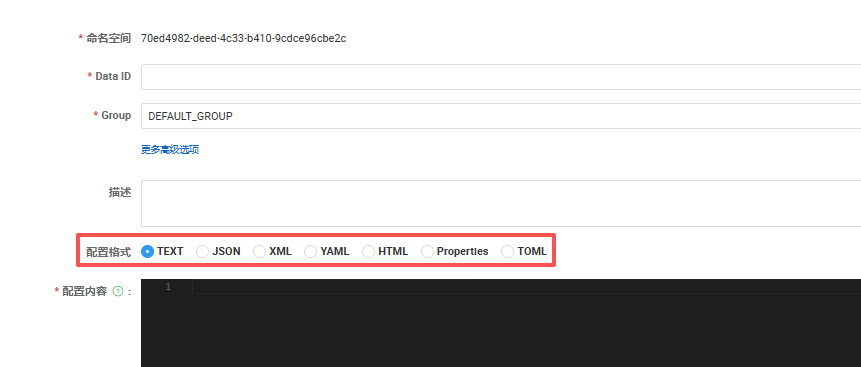The image size is (861, 367).
Task: Click the Data ID input field
Action: [501, 77]
